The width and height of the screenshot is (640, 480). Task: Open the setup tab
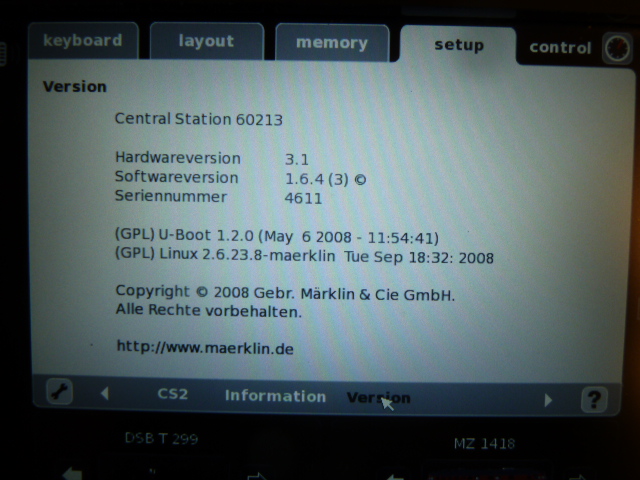[x=459, y=45]
